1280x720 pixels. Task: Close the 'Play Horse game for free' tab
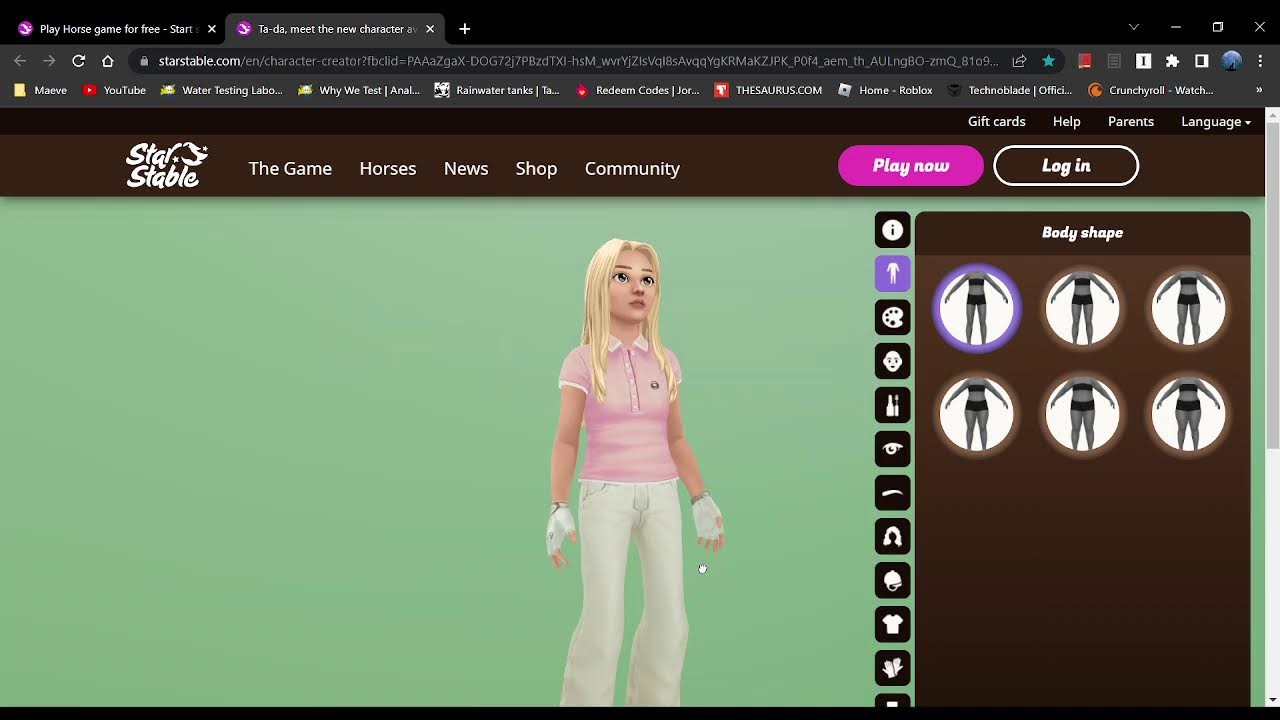[211, 29]
